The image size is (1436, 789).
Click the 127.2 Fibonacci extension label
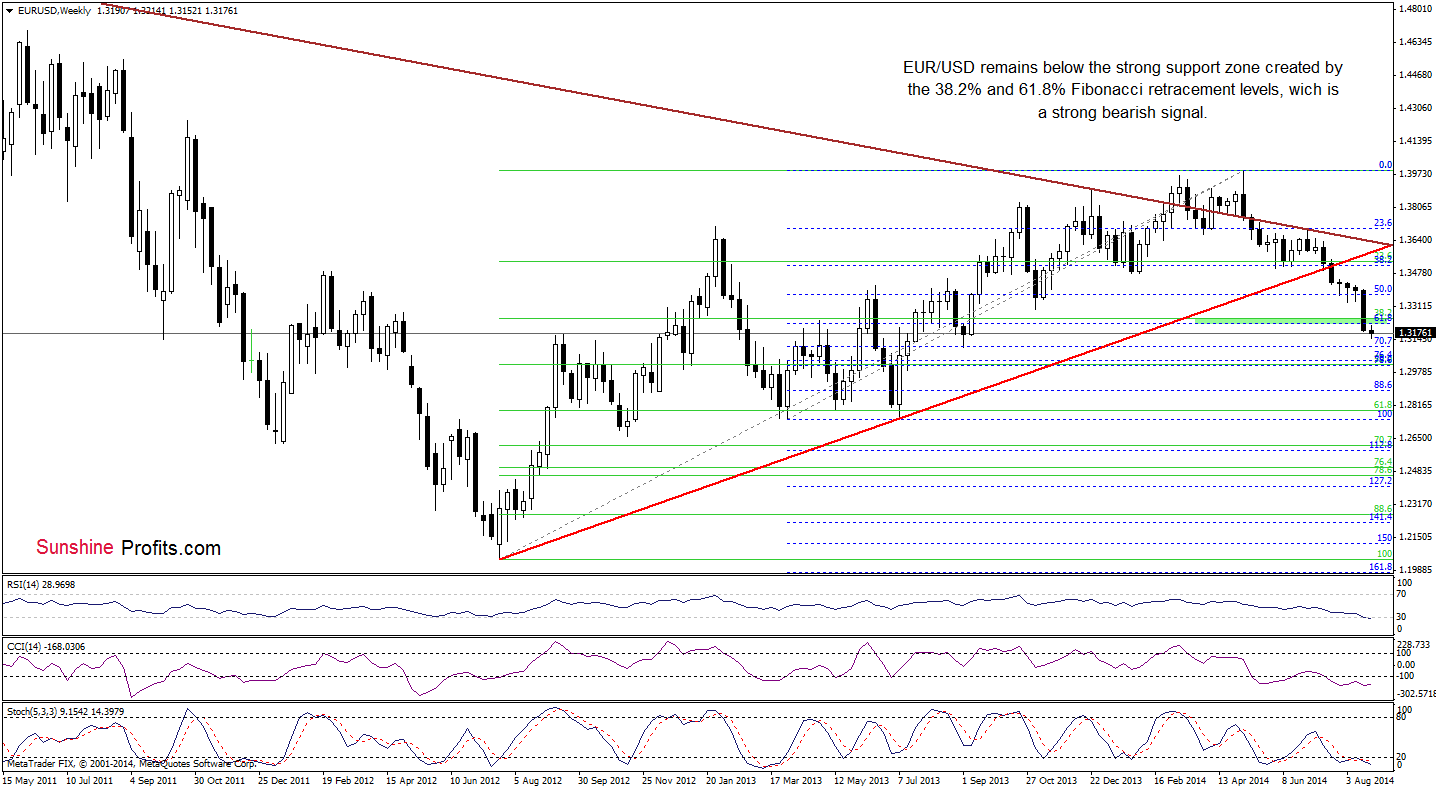coord(1381,481)
